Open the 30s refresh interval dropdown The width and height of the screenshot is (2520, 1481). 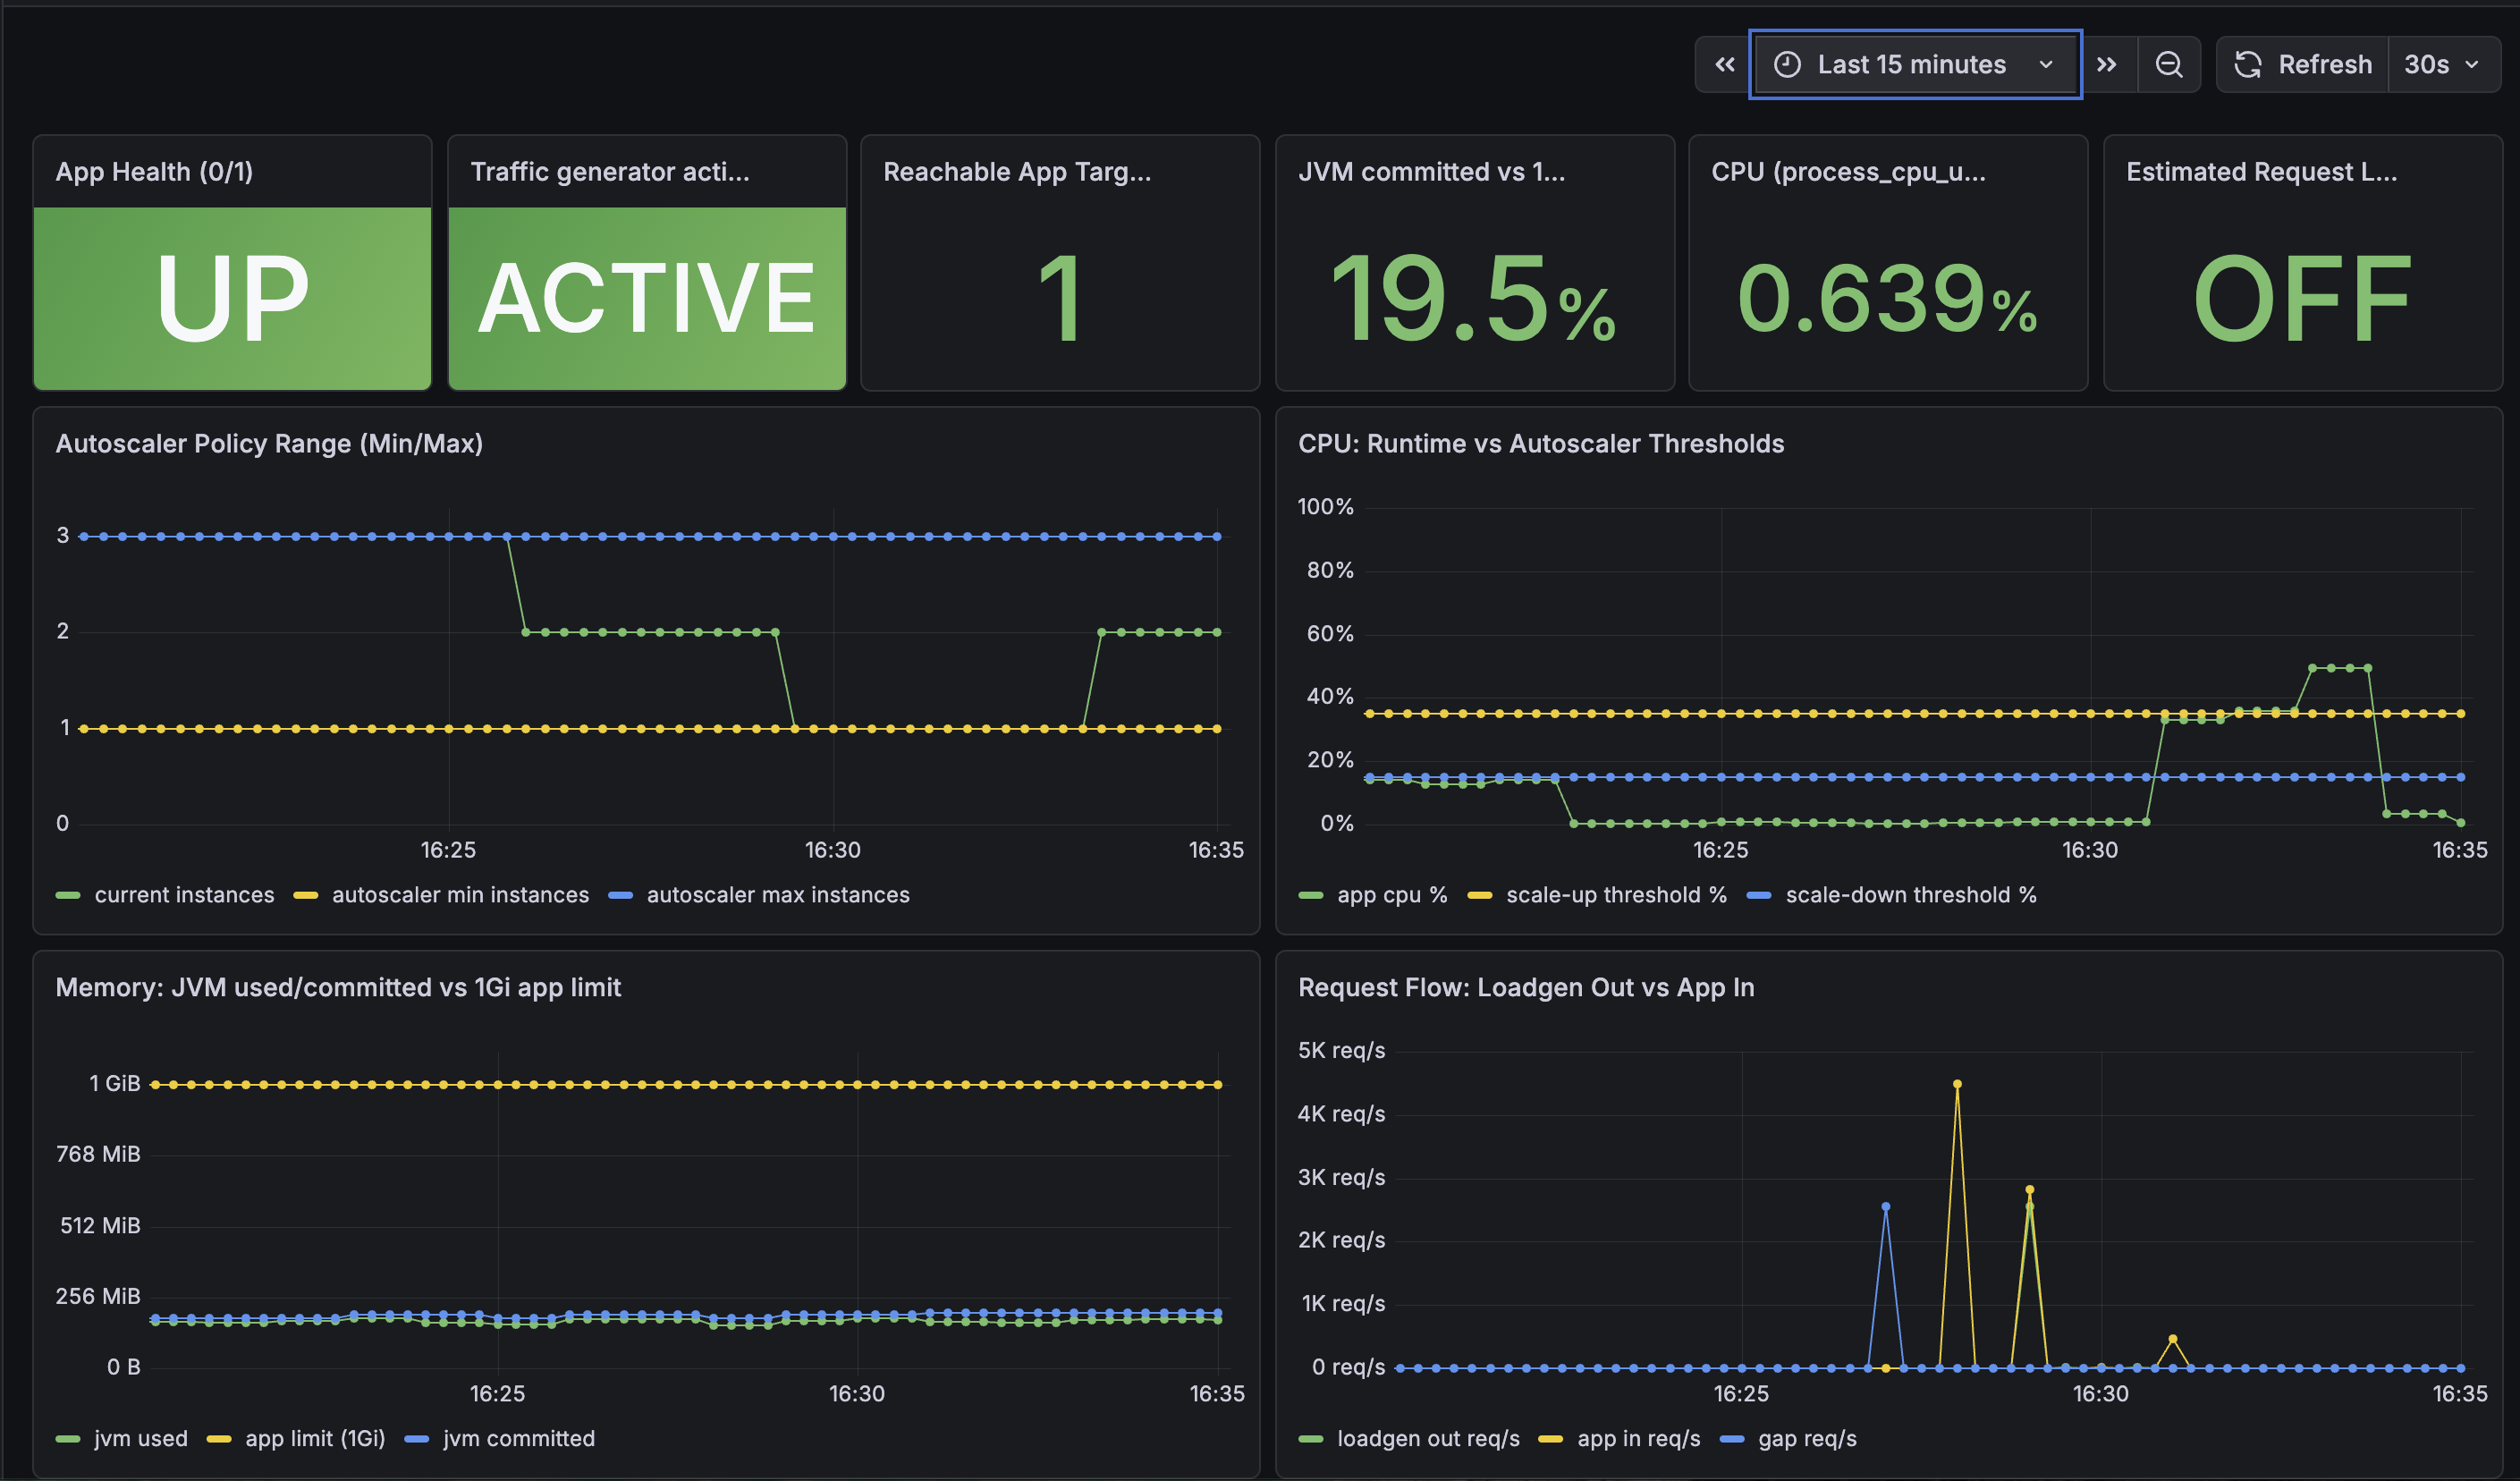click(2443, 65)
